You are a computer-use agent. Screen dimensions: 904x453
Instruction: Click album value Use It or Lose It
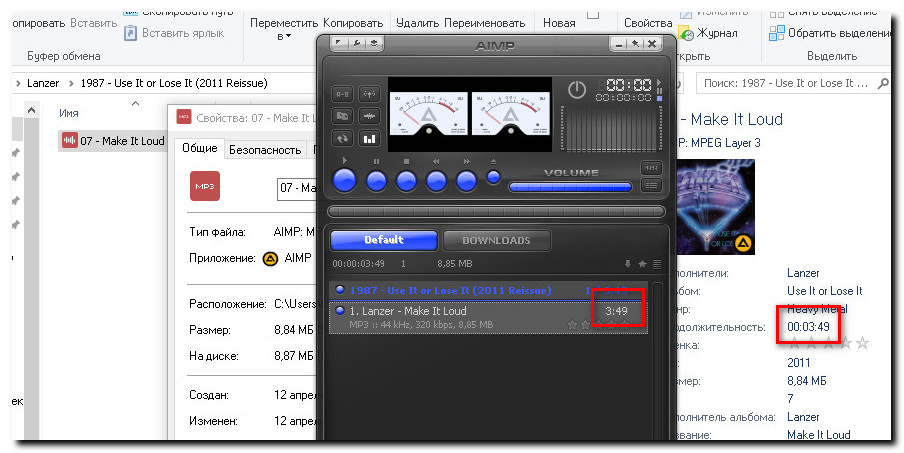825,290
